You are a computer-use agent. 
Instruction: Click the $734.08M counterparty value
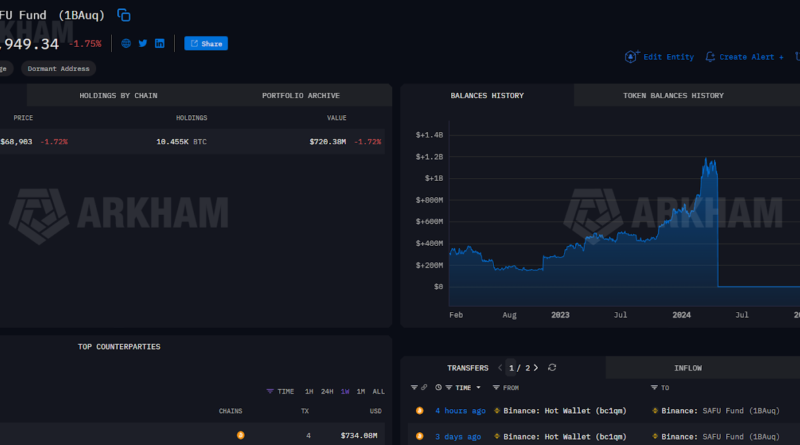tap(359, 435)
